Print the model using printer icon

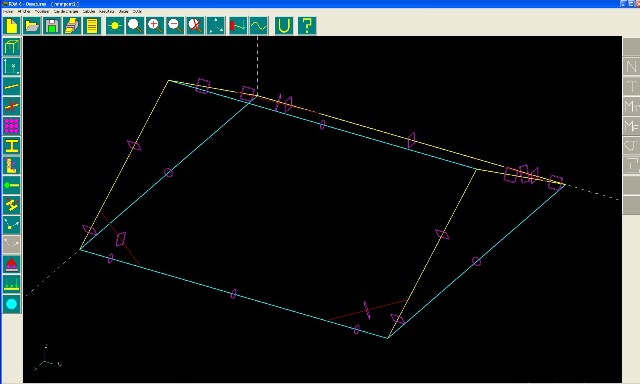[x=72, y=26]
